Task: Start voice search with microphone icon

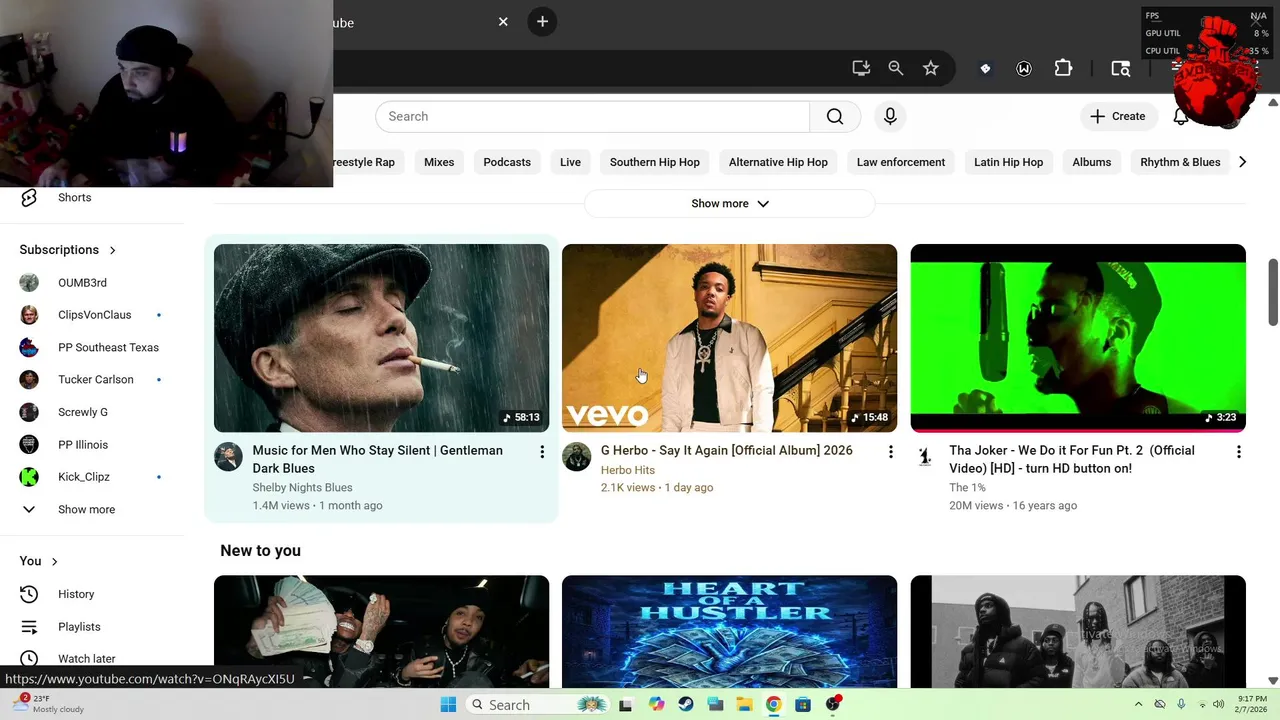Action: (x=890, y=117)
